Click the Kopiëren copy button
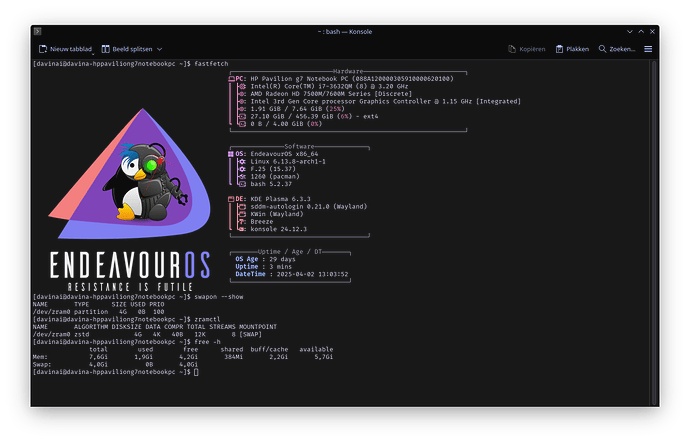The height and width of the screenshot is (442, 690). [527, 48]
